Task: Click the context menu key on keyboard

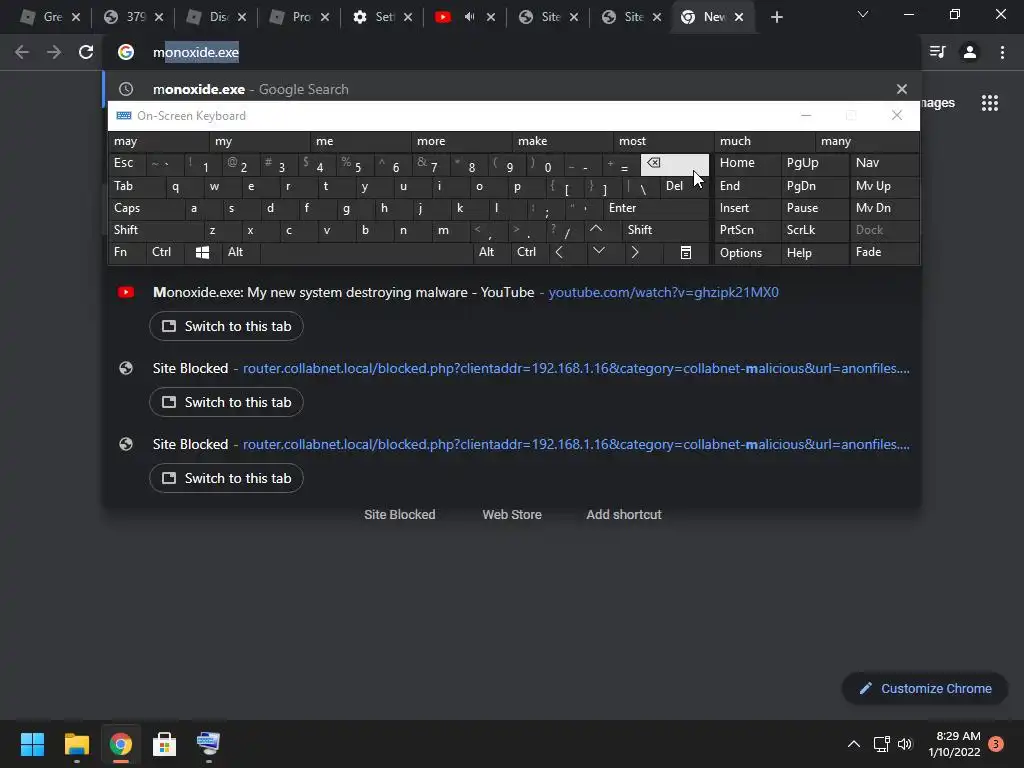Action: tap(686, 252)
